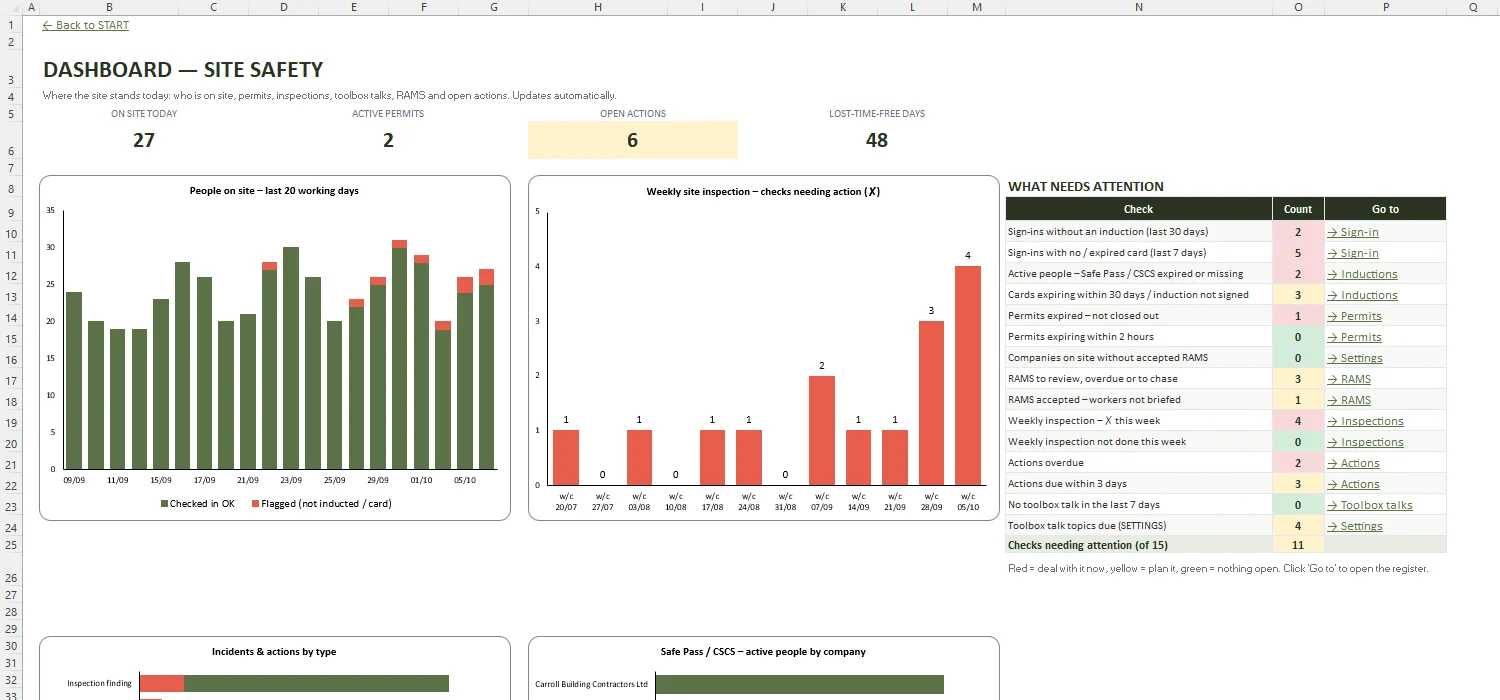The width and height of the screenshot is (1500, 700).
Task: Select column B header
Action: coord(110,7)
